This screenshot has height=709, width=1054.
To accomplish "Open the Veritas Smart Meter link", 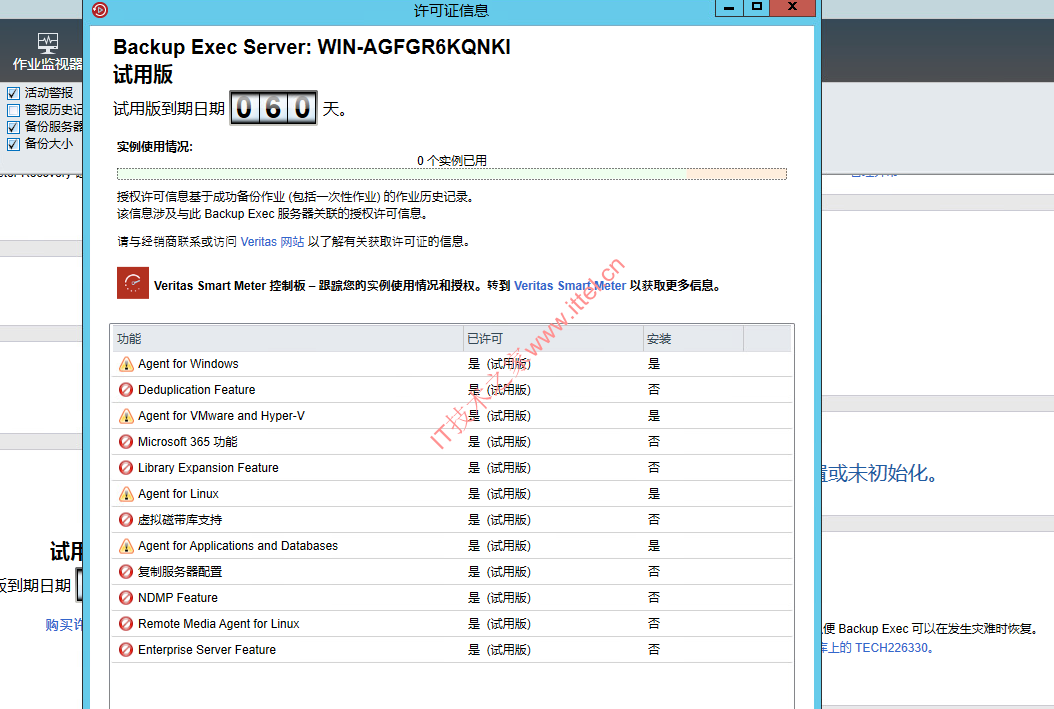I will pos(570,286).
